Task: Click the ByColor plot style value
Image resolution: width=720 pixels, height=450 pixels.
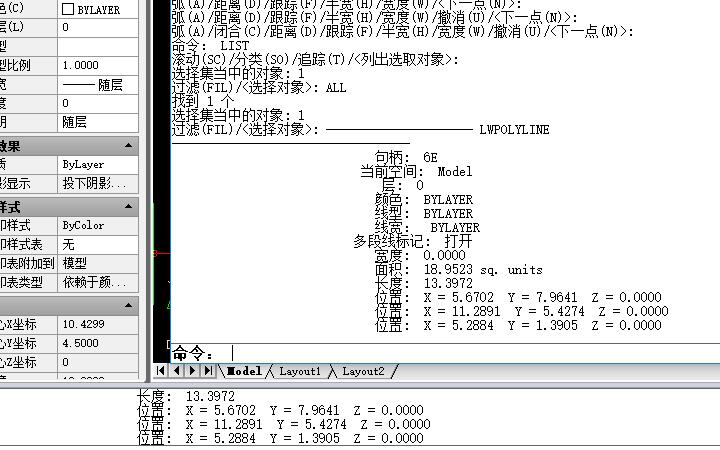Action: point(98,225)
